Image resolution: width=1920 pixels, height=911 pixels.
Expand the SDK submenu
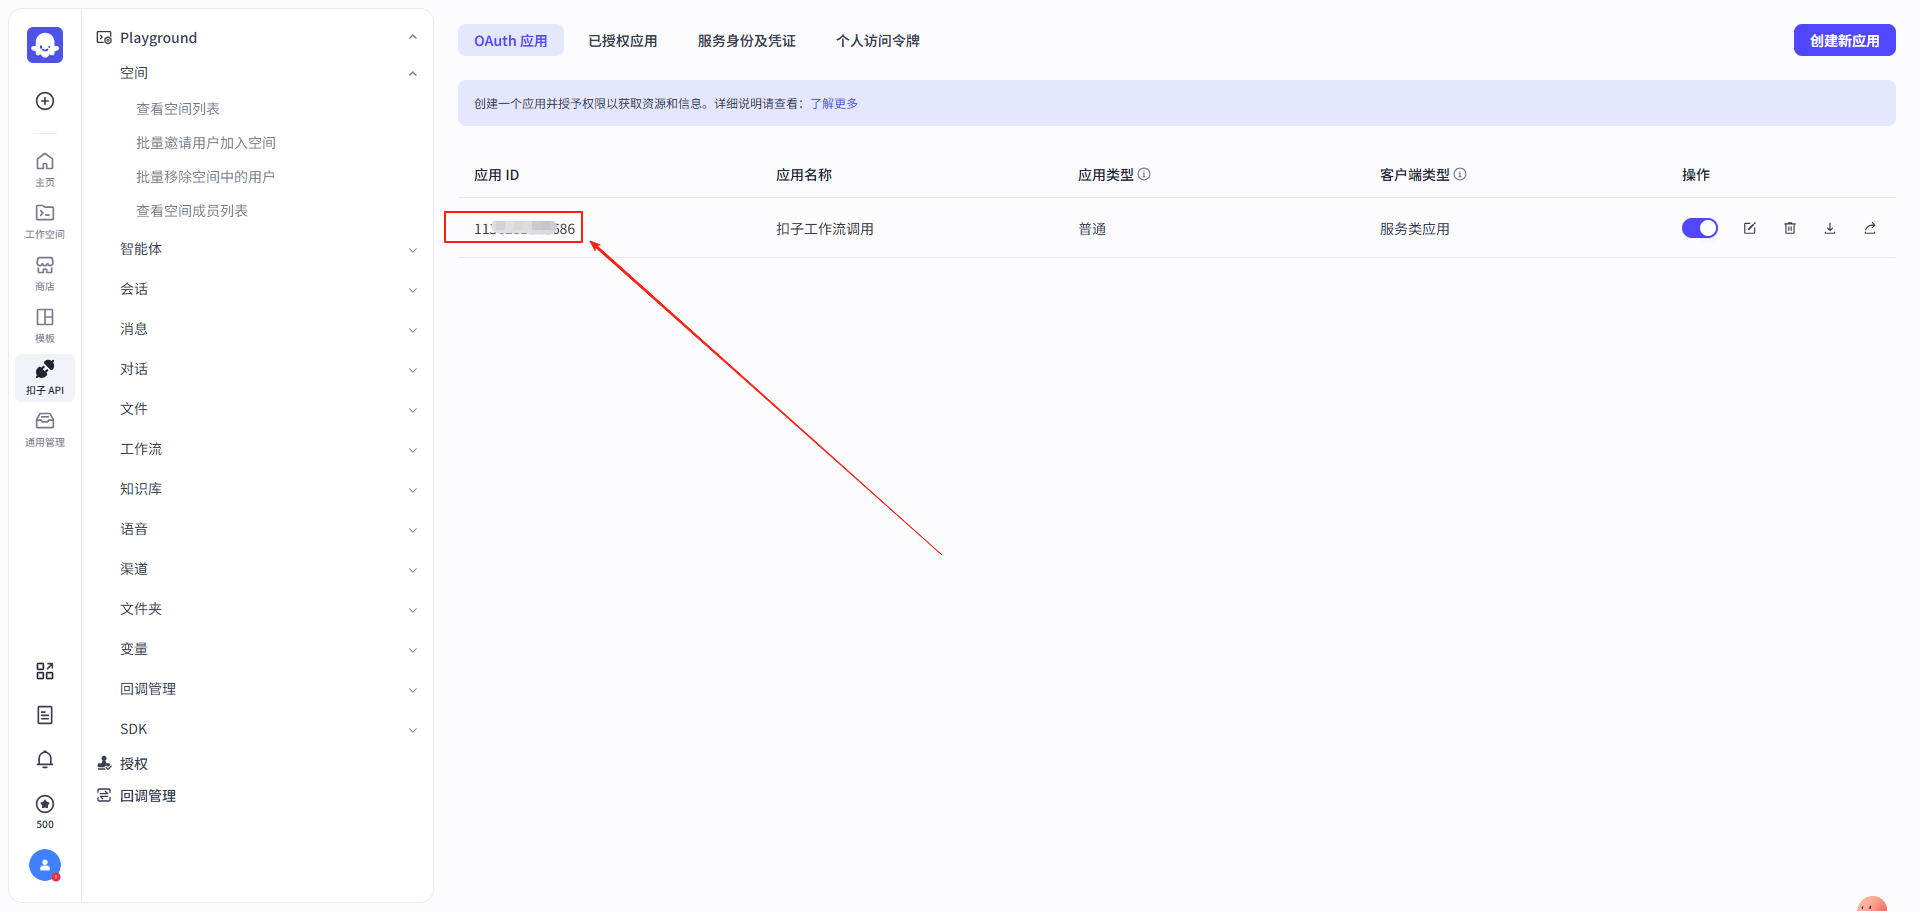point(413,730)
